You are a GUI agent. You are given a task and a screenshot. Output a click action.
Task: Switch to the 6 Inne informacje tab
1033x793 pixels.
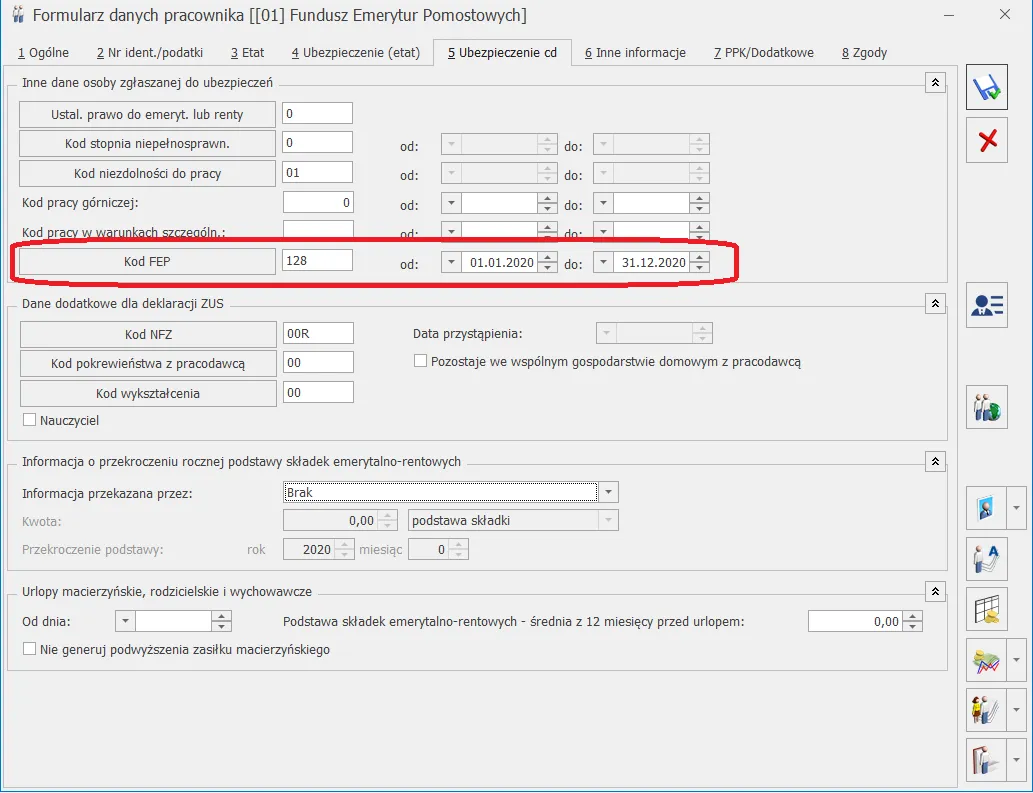coord(635,53)
